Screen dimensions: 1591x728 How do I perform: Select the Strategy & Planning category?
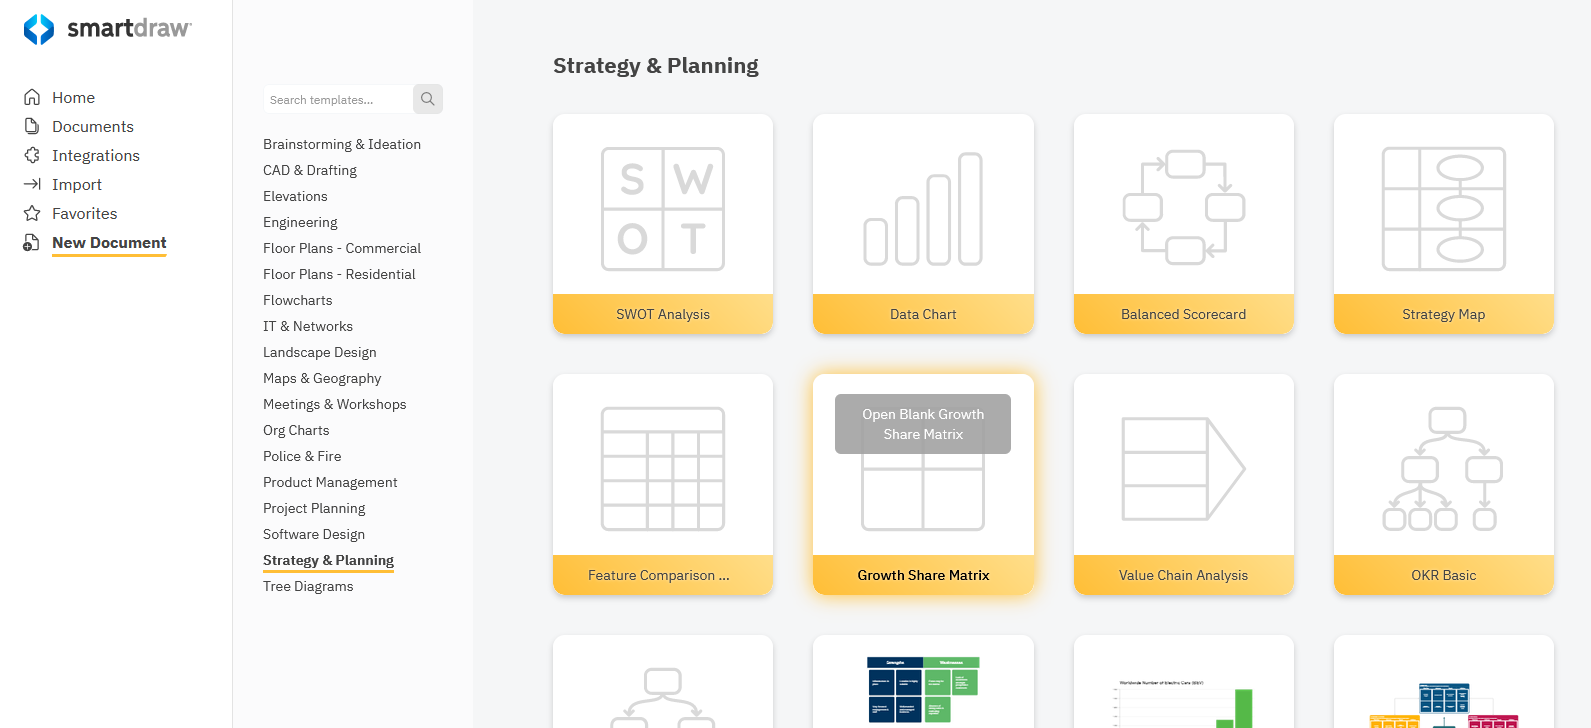pos(328,560)
